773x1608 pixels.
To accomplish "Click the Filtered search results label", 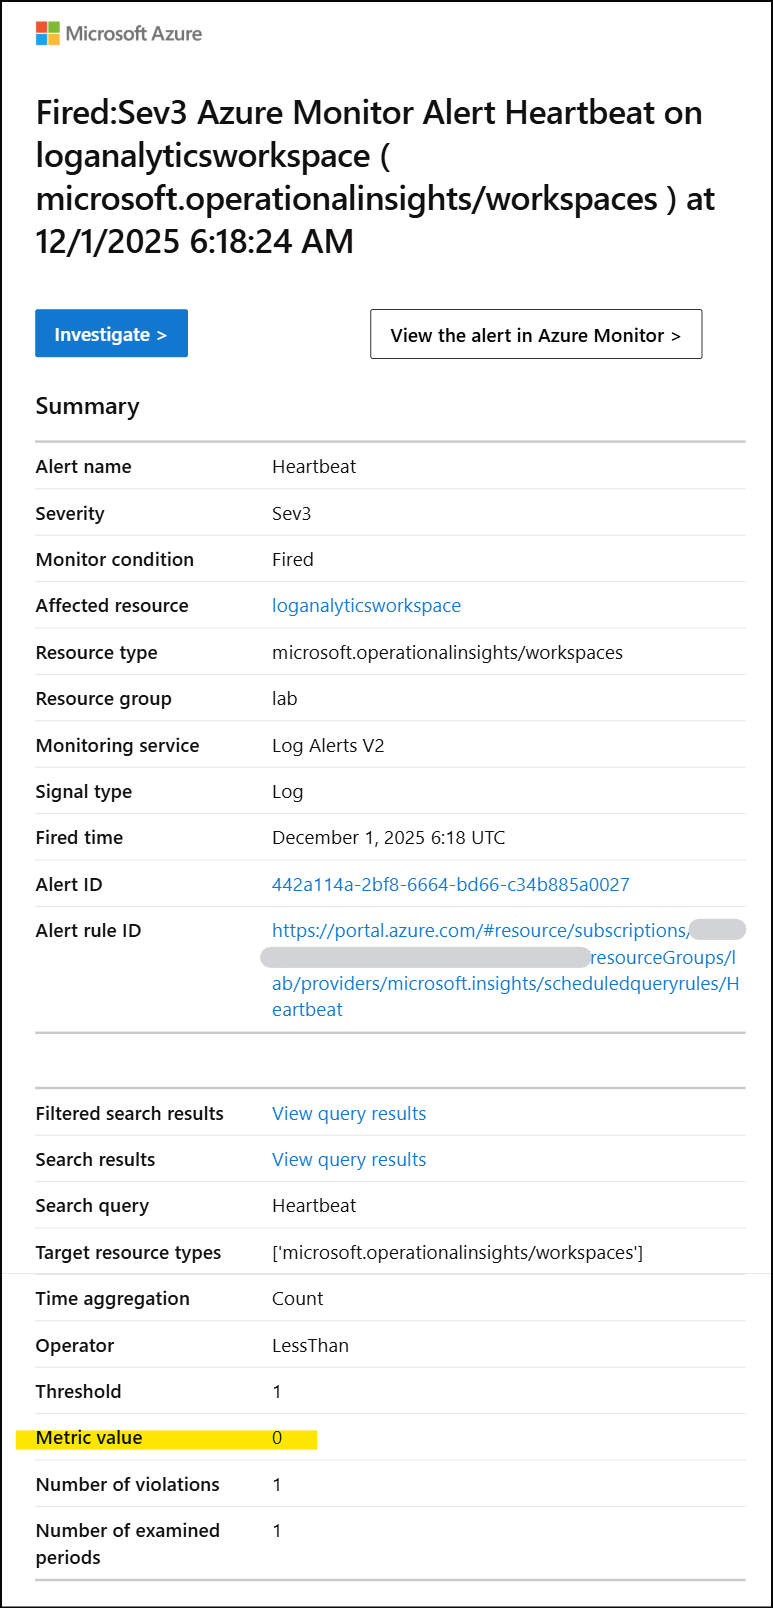I will tap(129, 1114).
